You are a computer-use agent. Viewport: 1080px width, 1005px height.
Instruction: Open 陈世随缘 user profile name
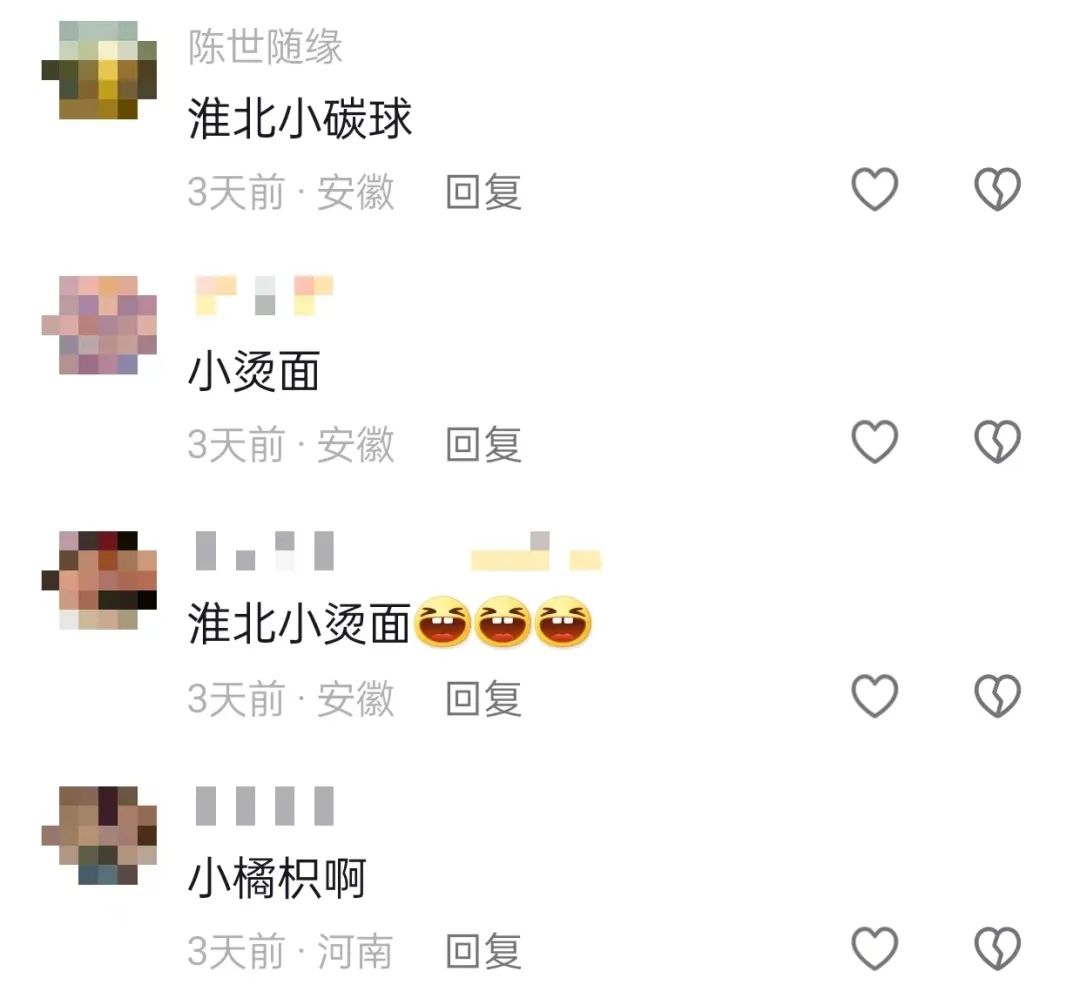[x=265, y=47]
